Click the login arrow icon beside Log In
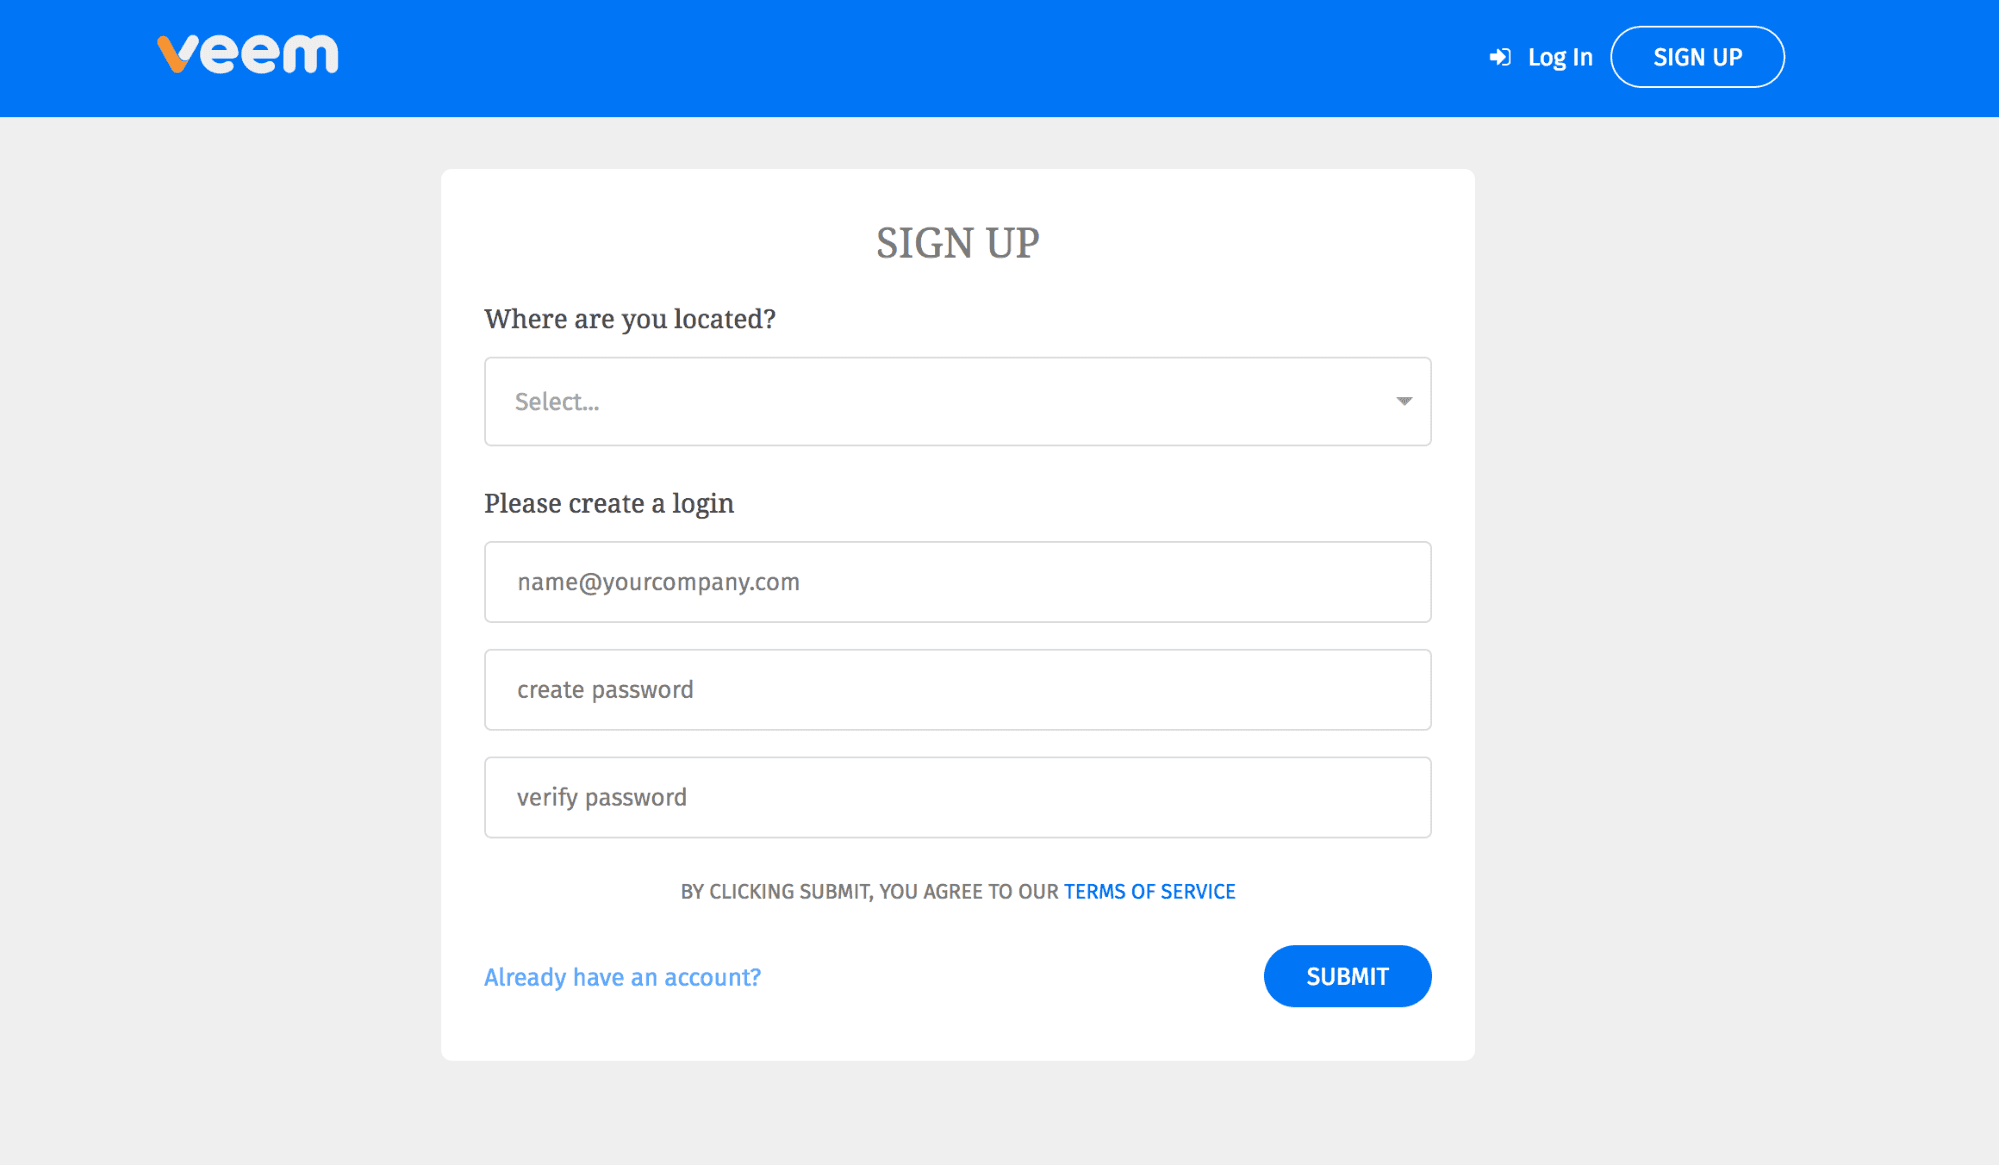1999x1165 pixels. [1499, 58]
